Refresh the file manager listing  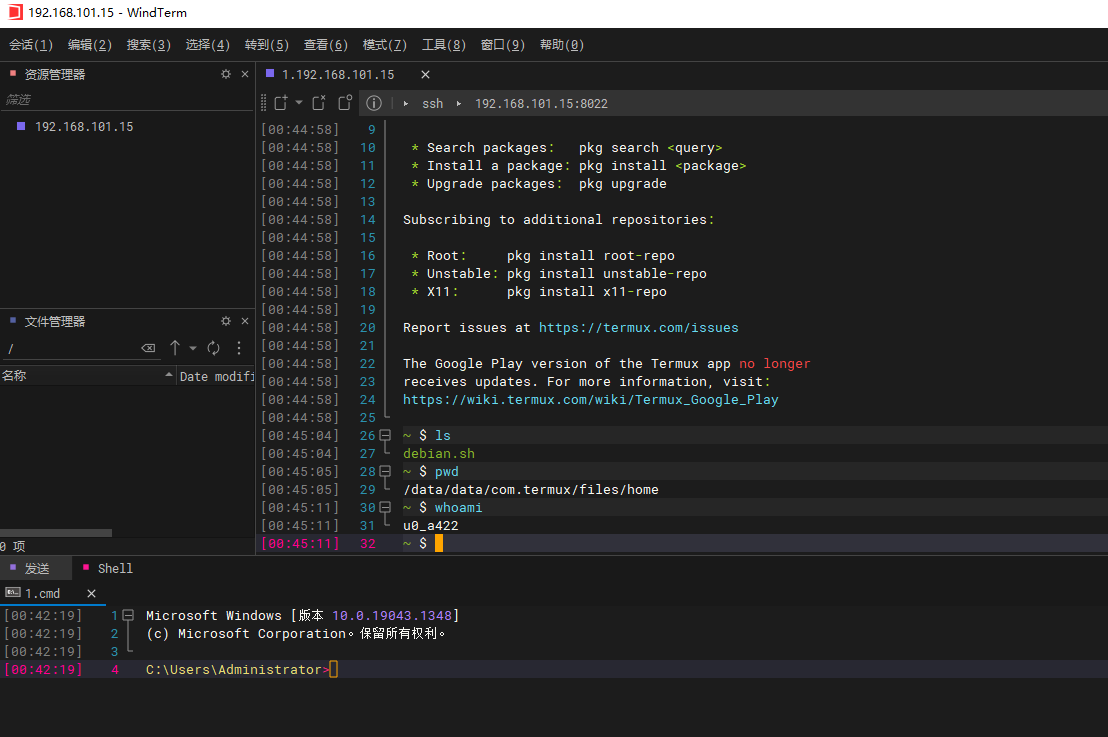pos(213,348)
